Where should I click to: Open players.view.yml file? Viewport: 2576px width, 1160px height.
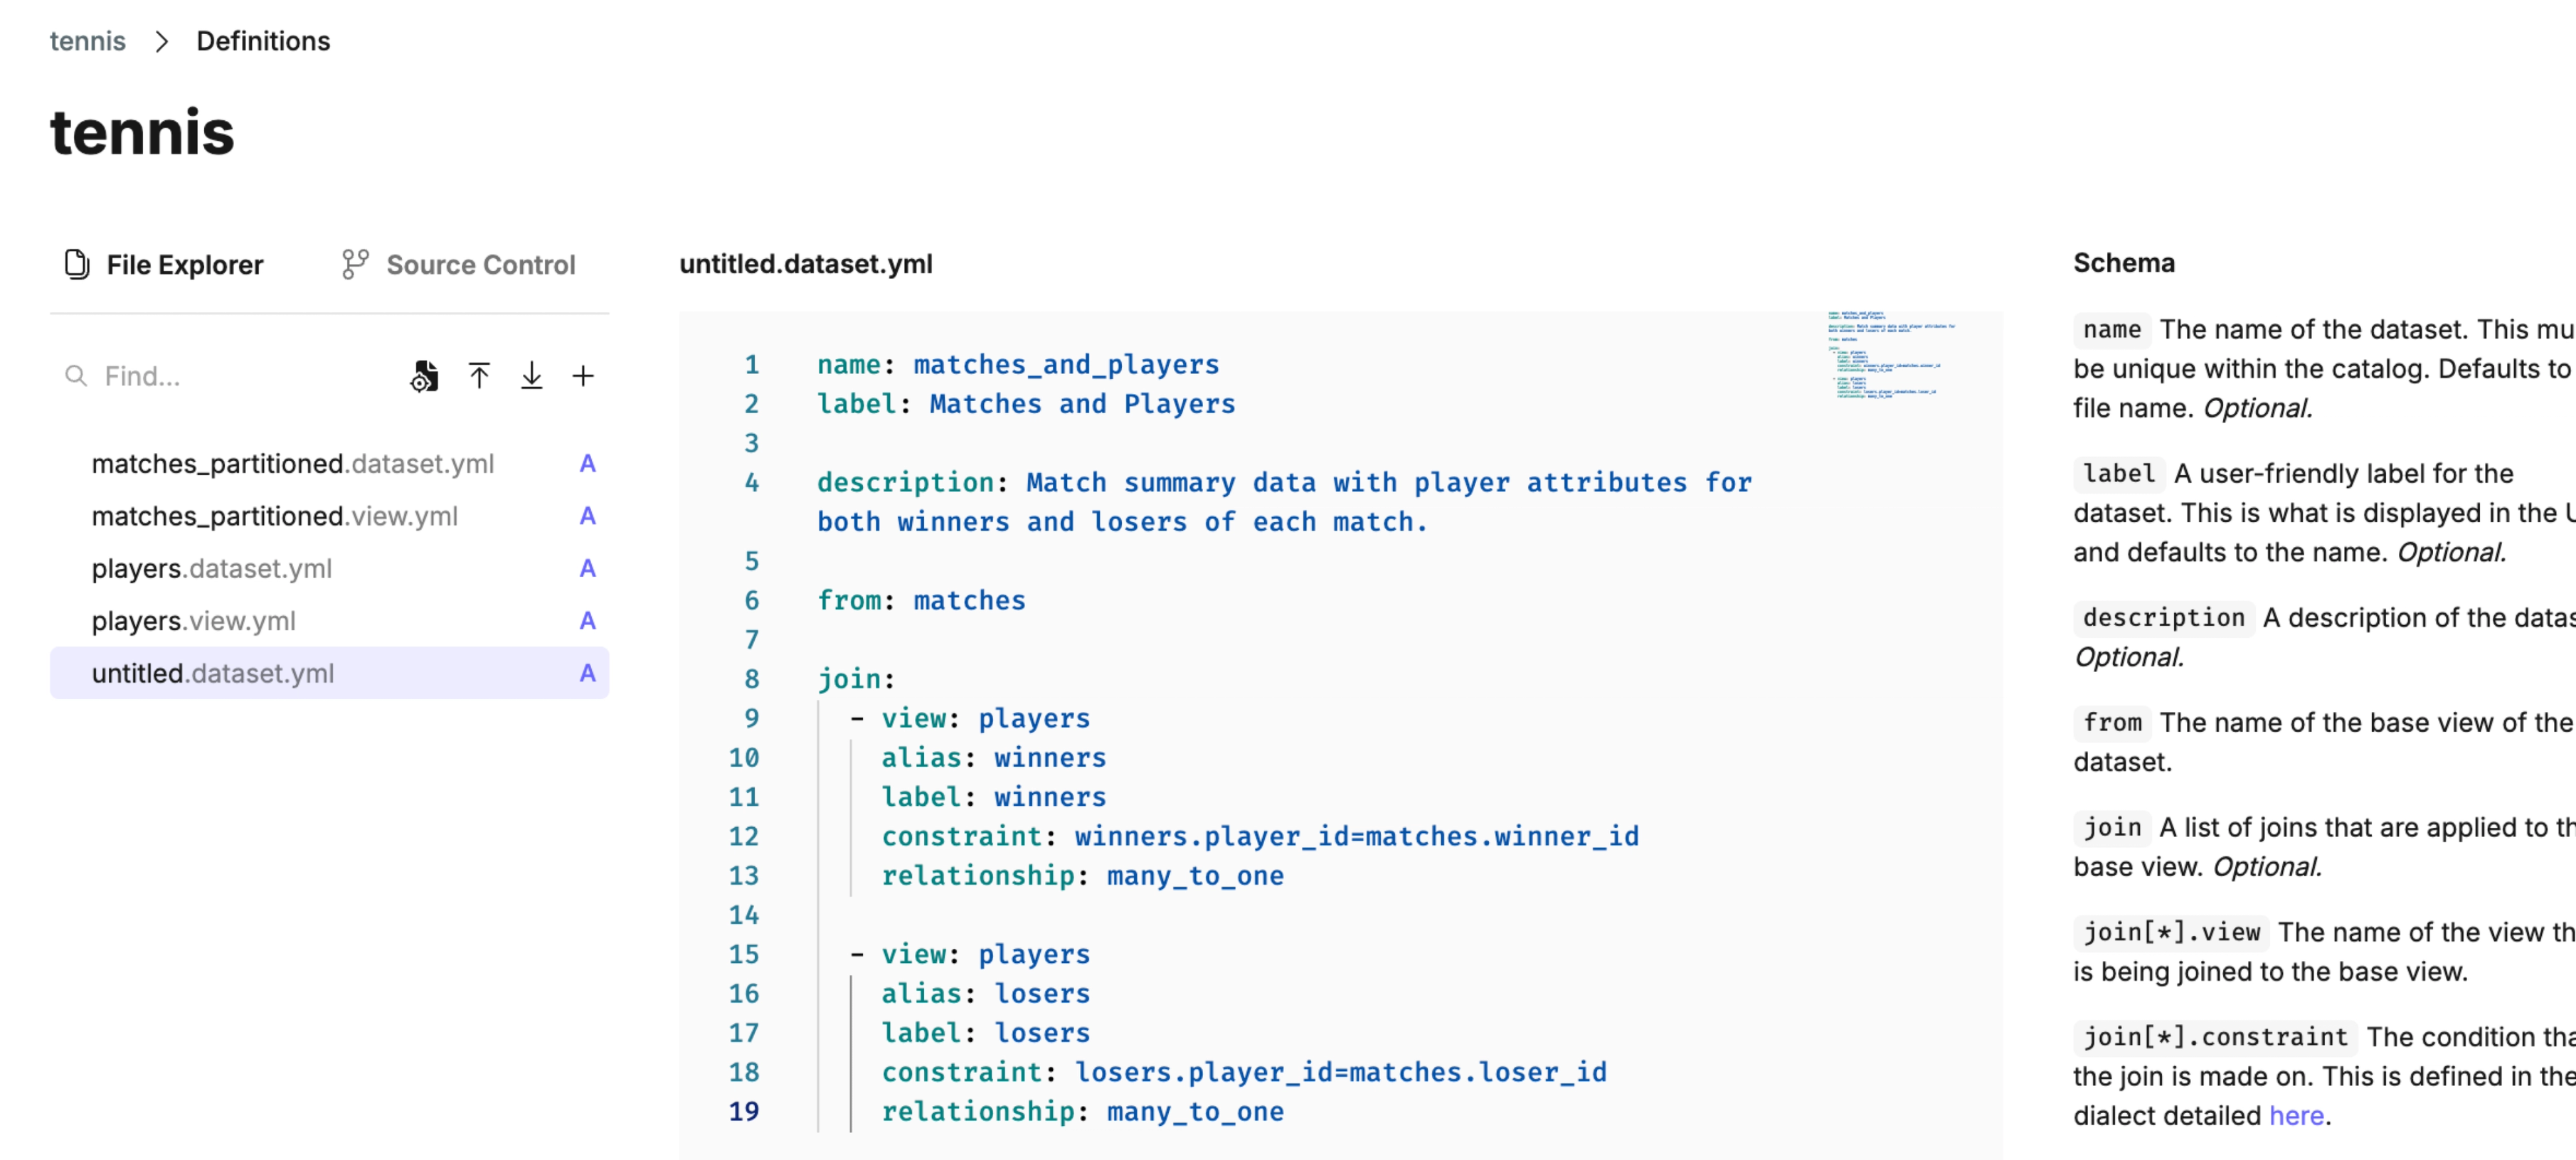click(194, 621)
